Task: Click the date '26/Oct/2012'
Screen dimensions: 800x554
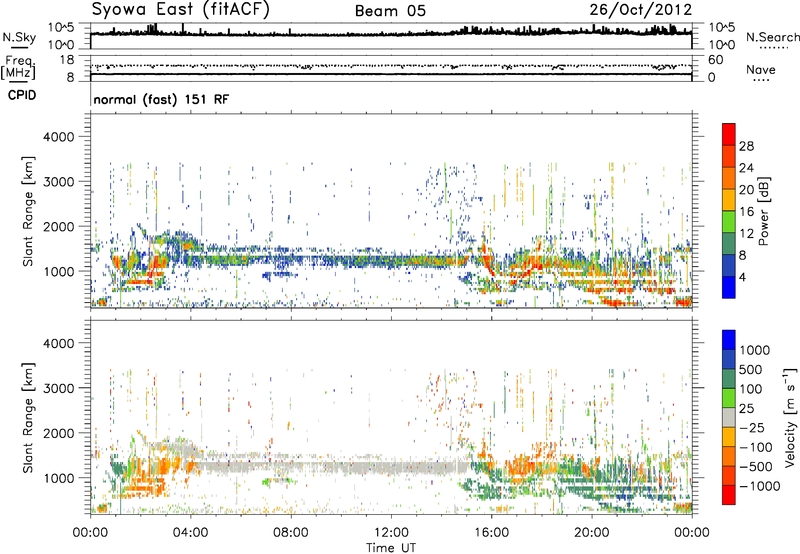Action: click(x=641, y=10)
